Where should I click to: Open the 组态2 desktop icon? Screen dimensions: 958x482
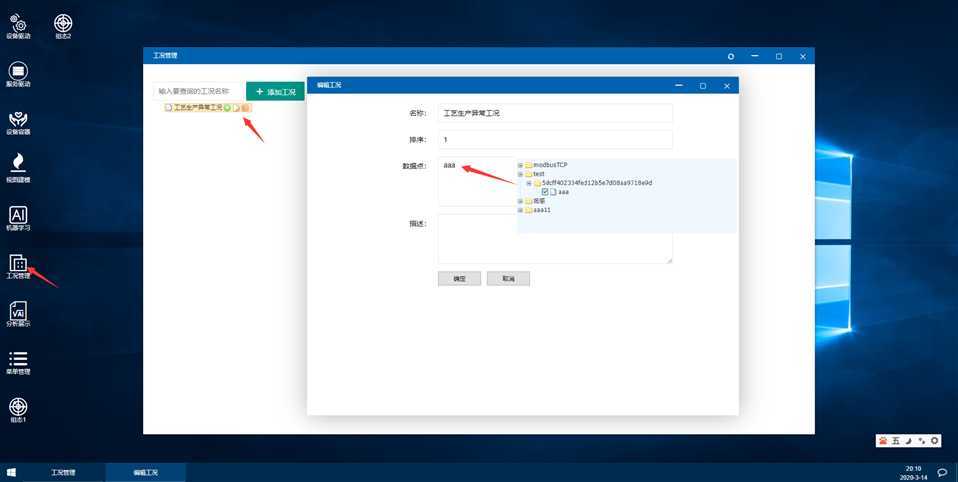tap(64, 26)
